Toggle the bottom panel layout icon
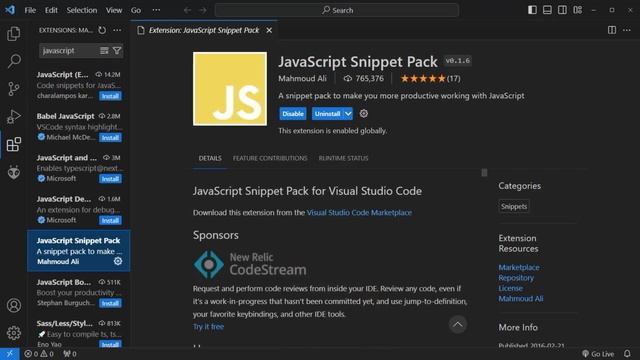This screenshot has width=640, height=360. coord(547,10)
